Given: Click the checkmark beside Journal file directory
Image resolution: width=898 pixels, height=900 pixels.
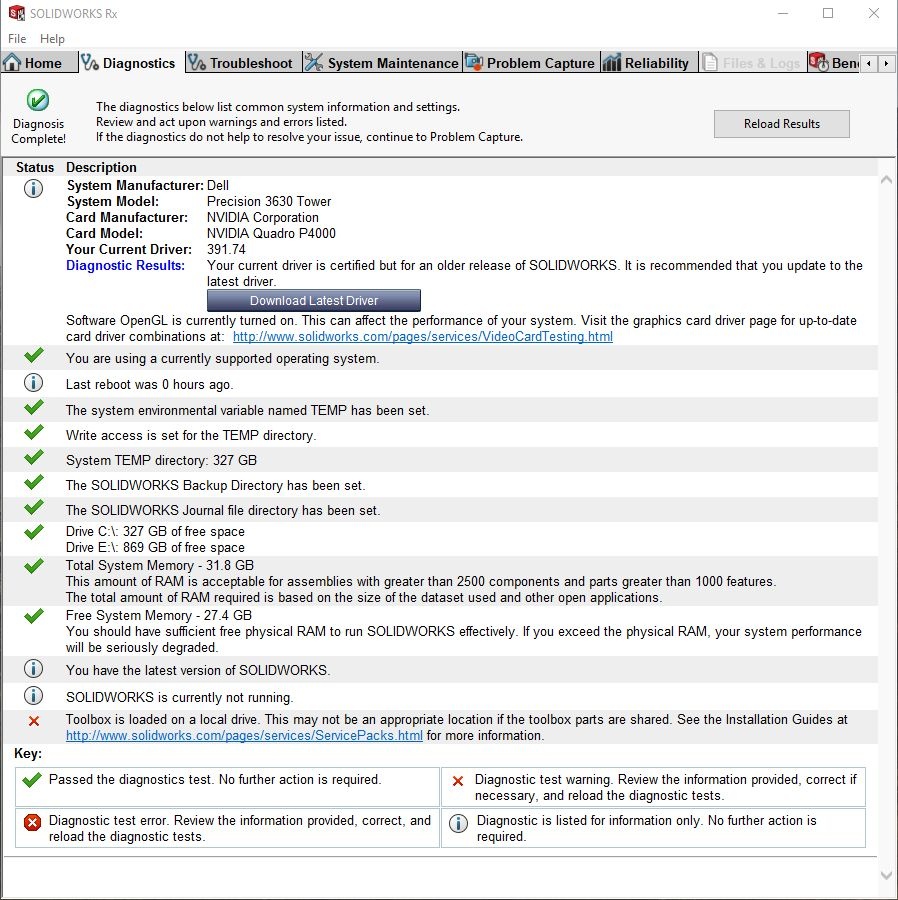Looking at the screenshot, I should tap(34, 507).
